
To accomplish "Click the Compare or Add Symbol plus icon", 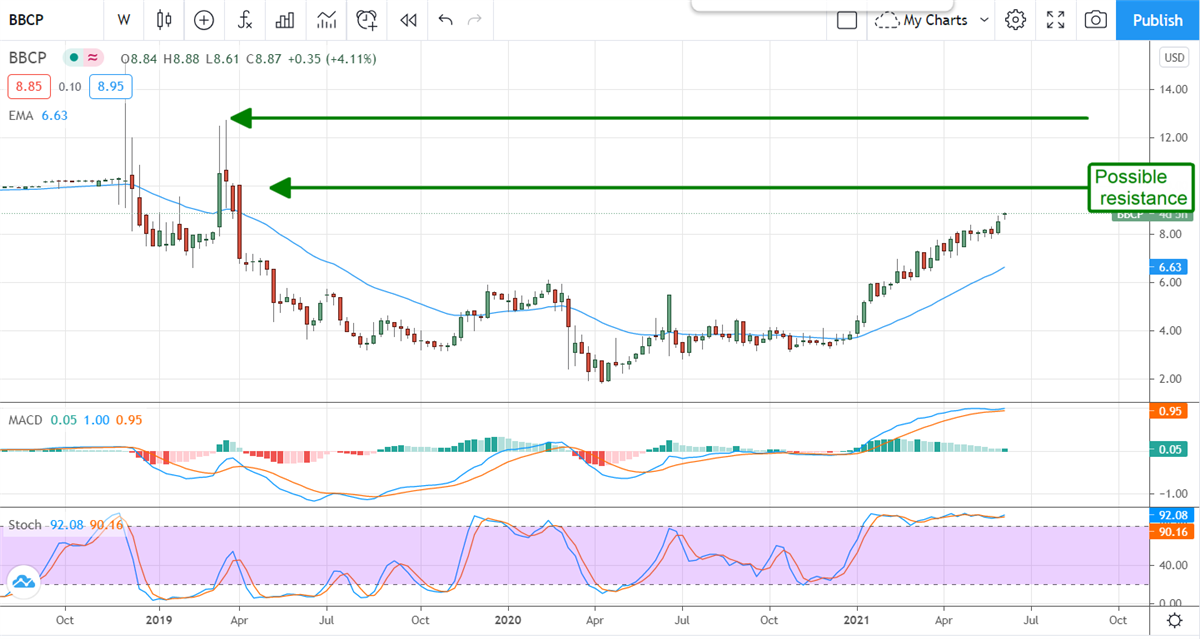I will coord(204,19).
